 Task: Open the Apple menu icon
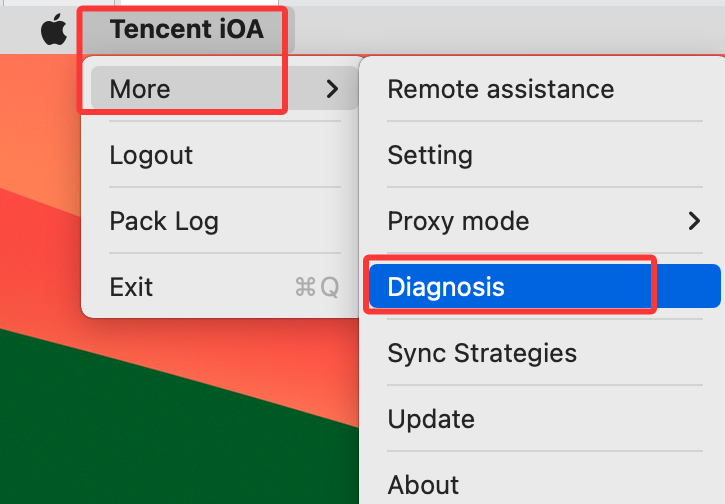tap(54, 30)
